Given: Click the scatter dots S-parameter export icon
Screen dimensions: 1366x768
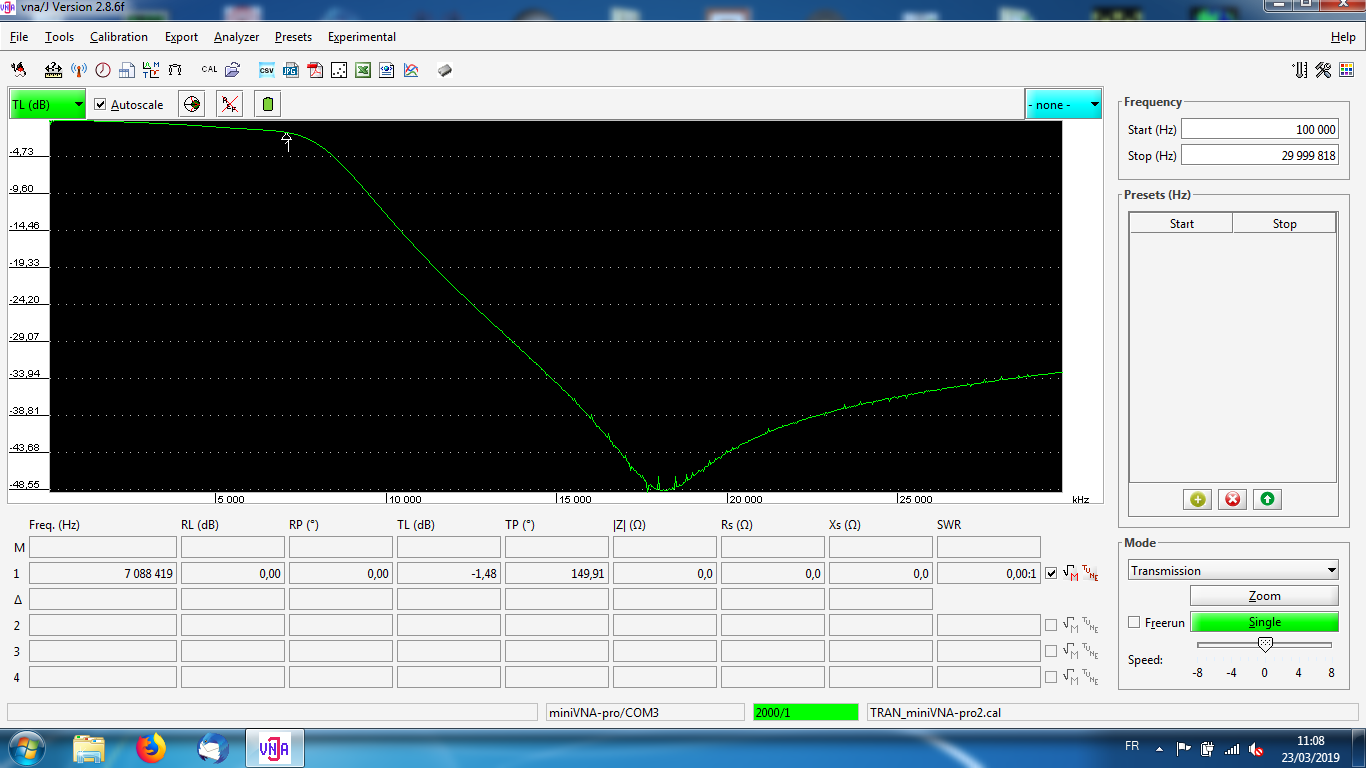Looking at the screenshot, I should pyautogui.click(x=339, y=70).
